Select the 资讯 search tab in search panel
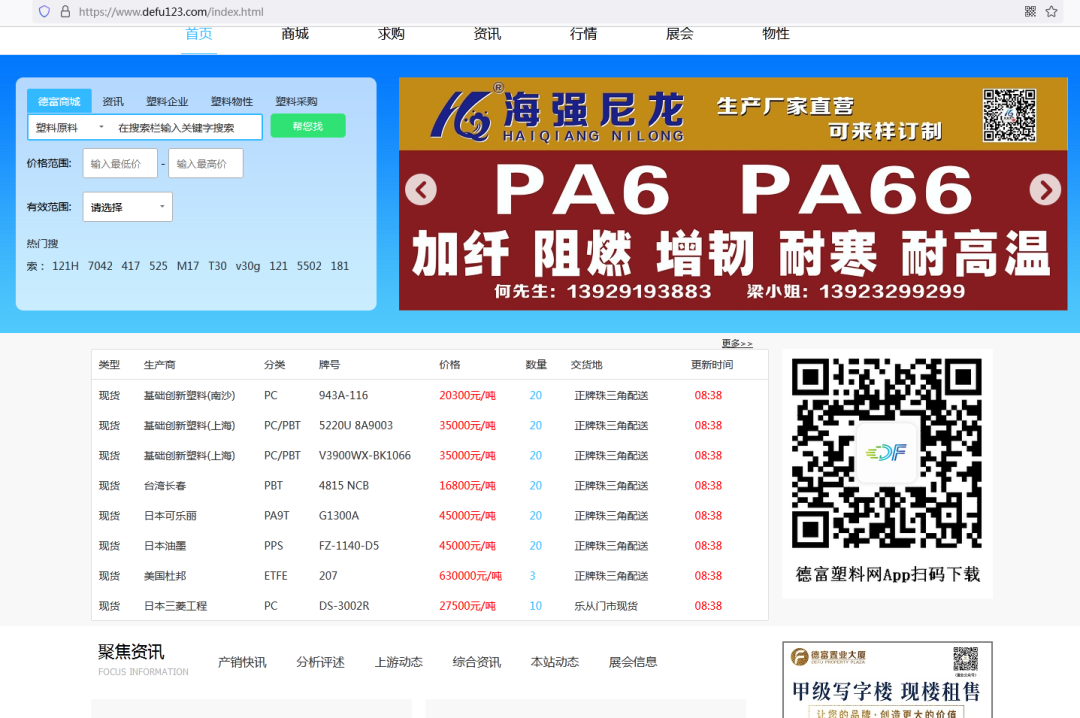 [113, 101]
